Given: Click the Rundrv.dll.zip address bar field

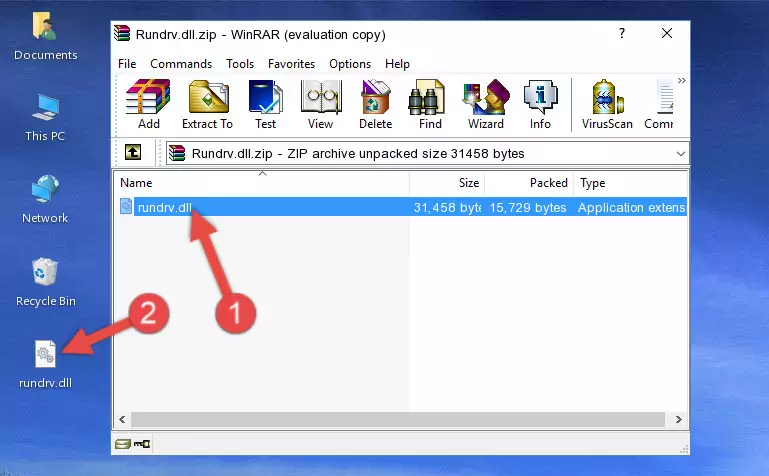Looking at the screenshot, I should 427,153.
